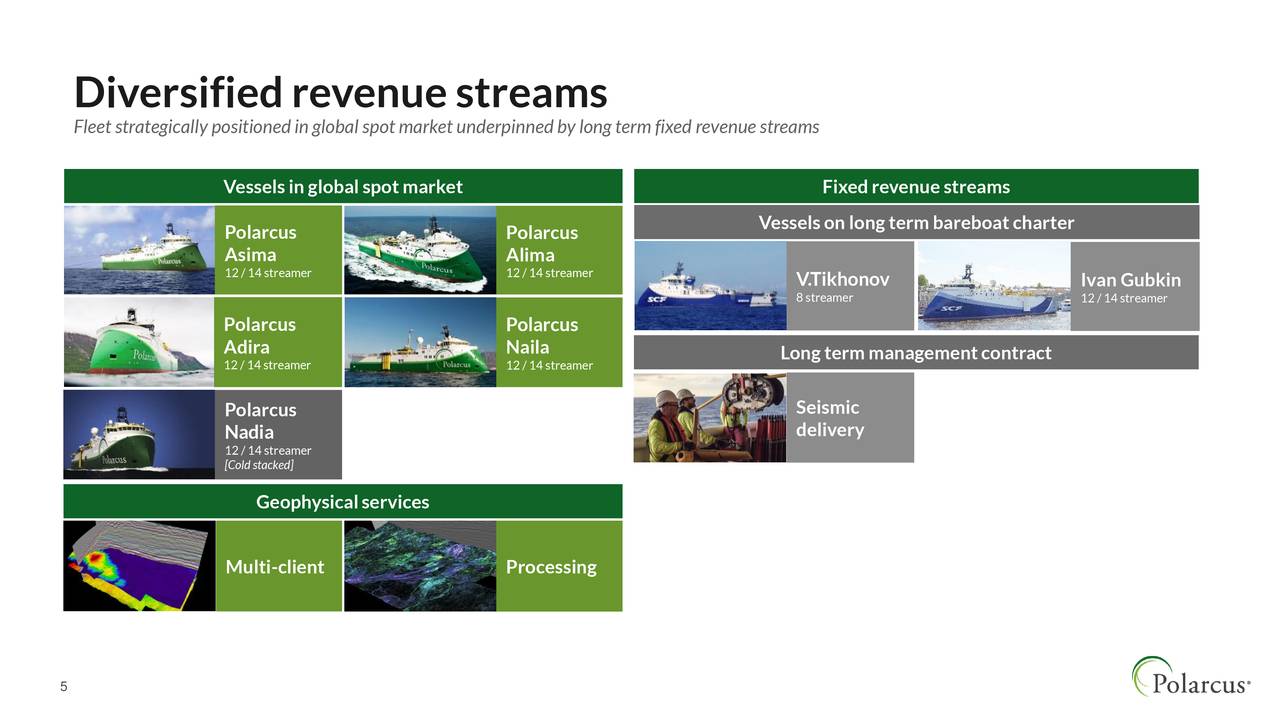Click the Ivan Gubkin vessel photo
1280x720 pixels.
coord(994,286)
